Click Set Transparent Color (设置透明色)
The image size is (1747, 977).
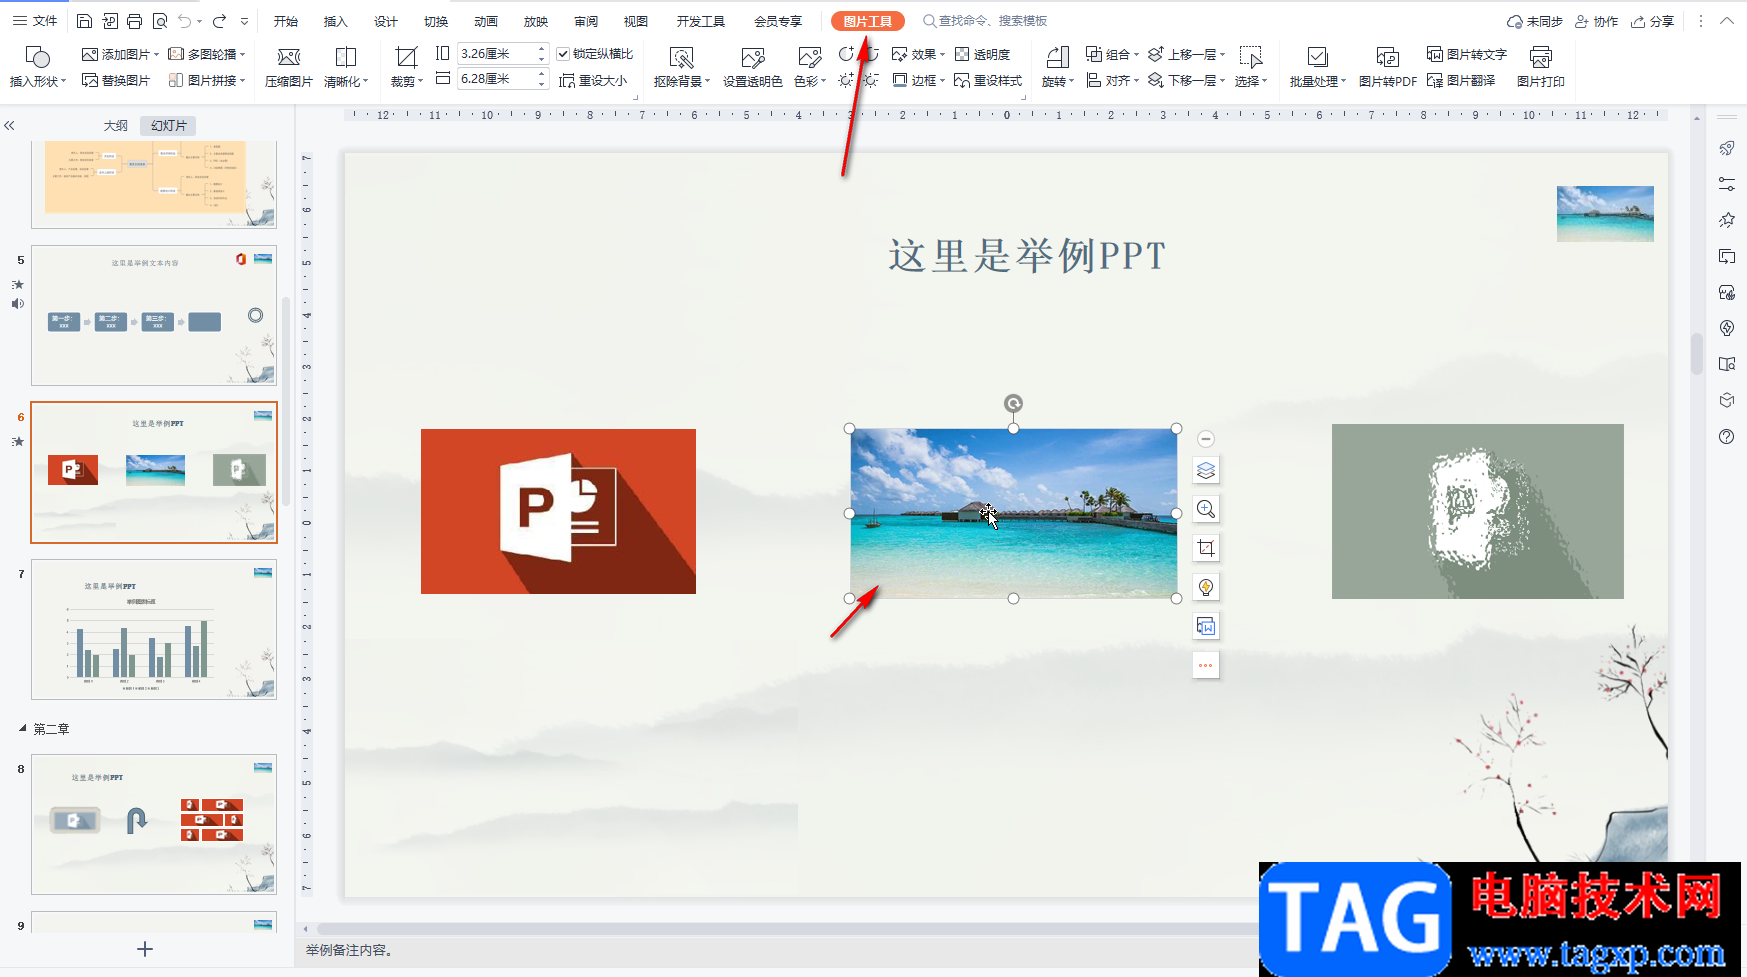point(752,66)
